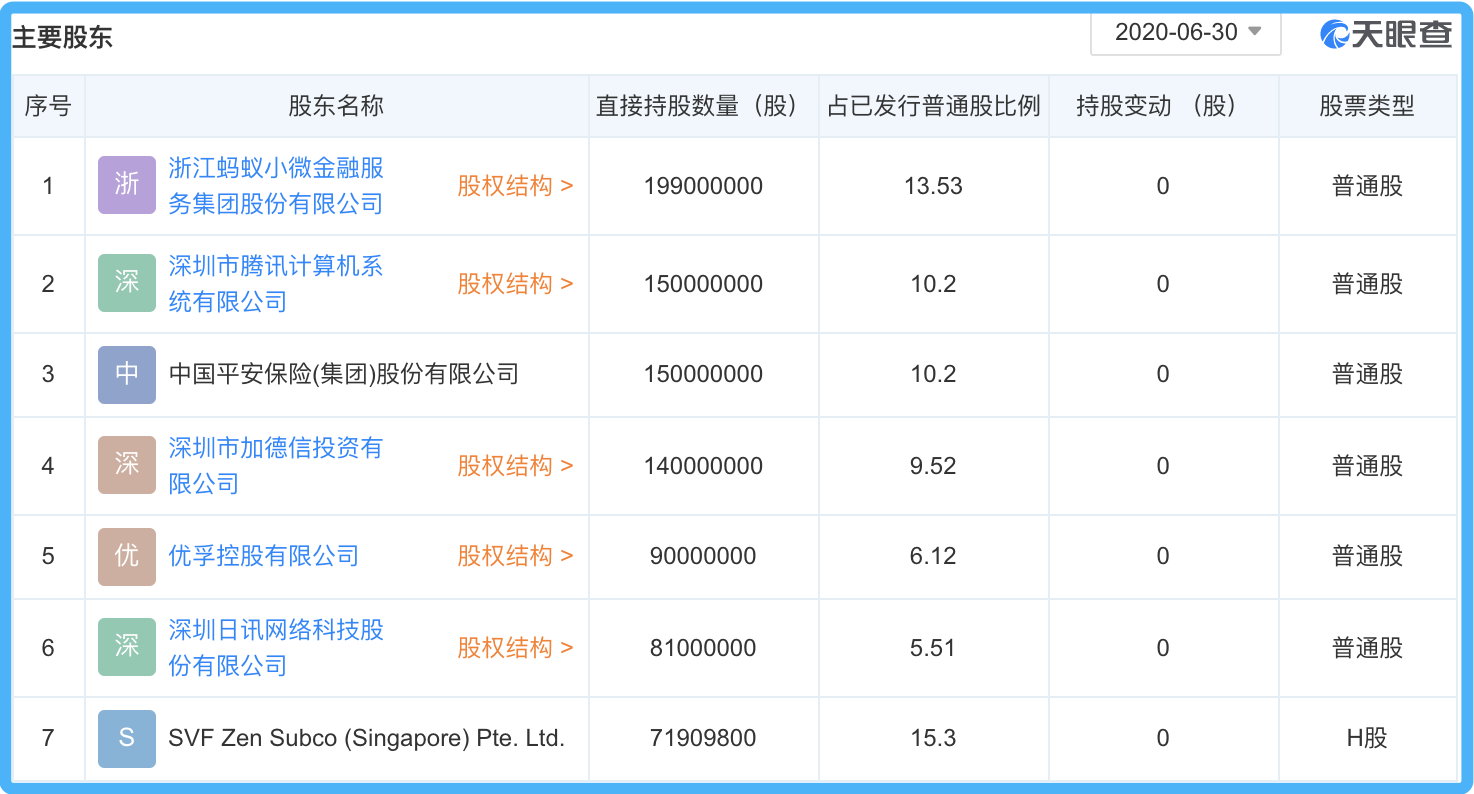Click the green 深 avatar for 深圳日讯网络
This screenshot has height=794, width=1474.
coord(127,648)
